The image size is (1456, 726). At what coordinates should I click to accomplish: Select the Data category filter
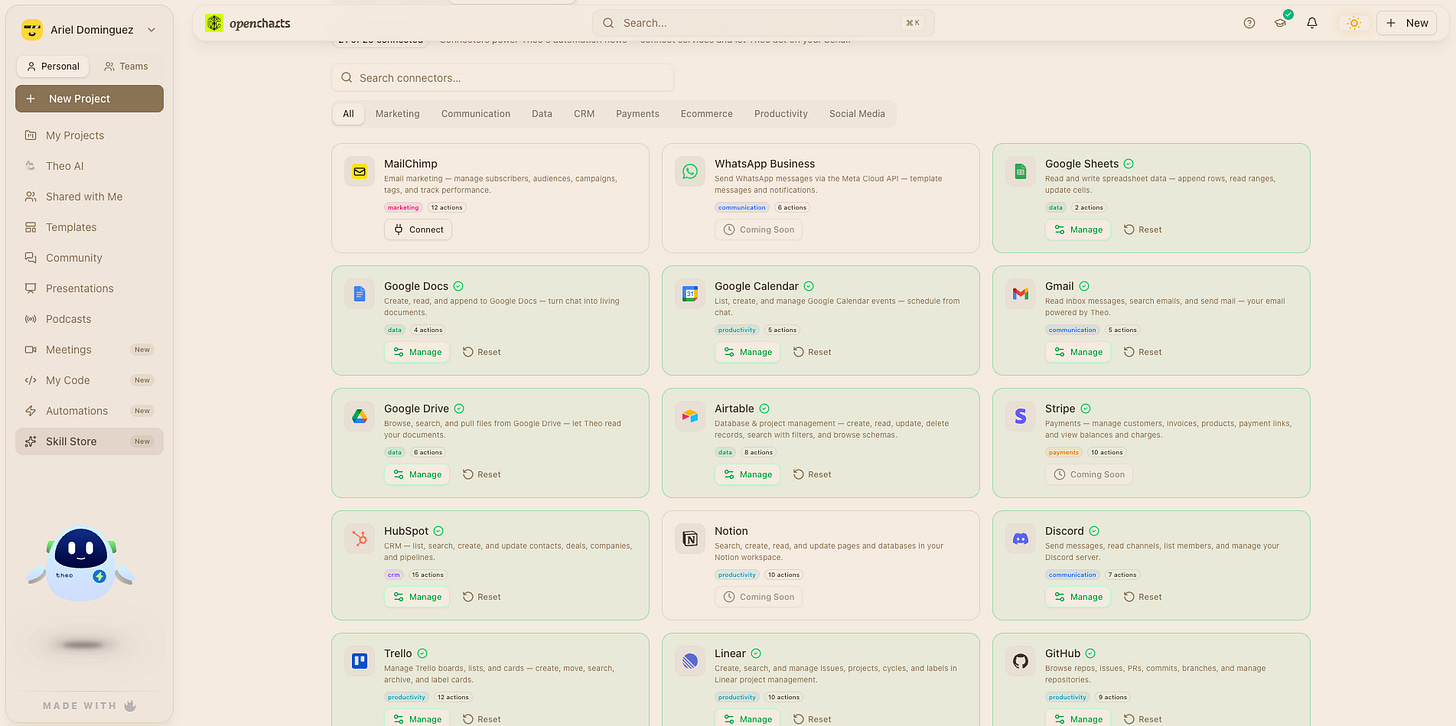pyautogui.click(x=542, y=114)
